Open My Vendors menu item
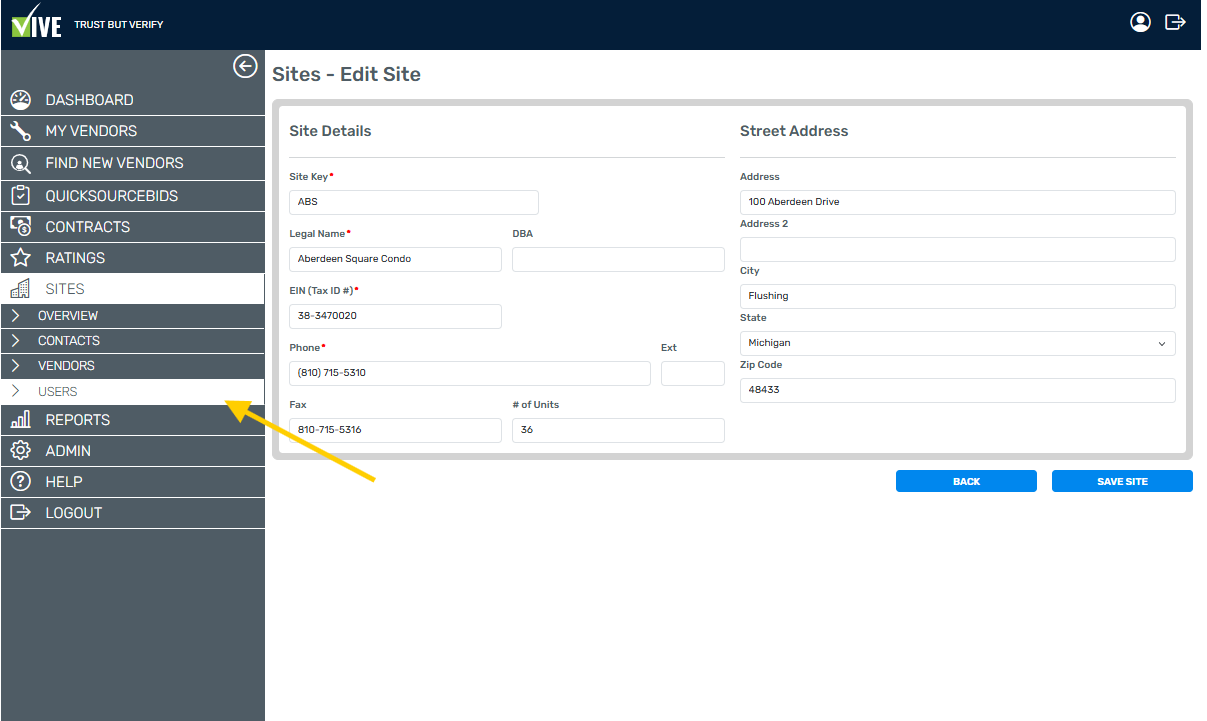 [x=132, y=131]
